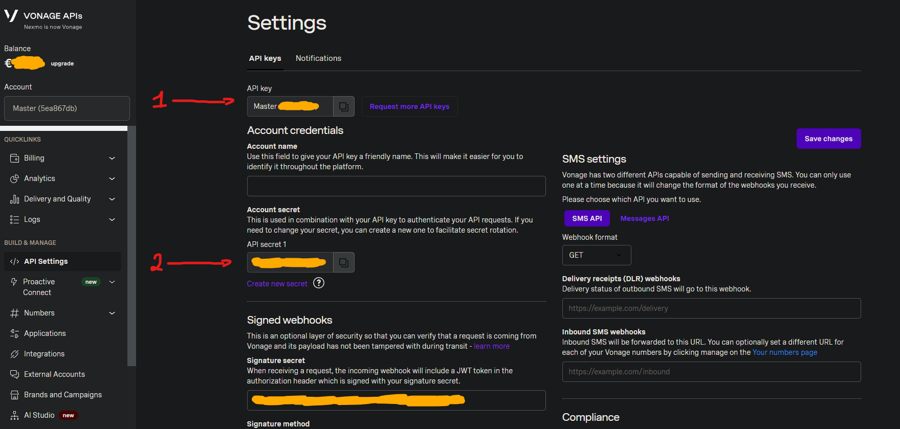Click the help icon beside Create new secret
This screenshot has height=429, width=900.
319,283
